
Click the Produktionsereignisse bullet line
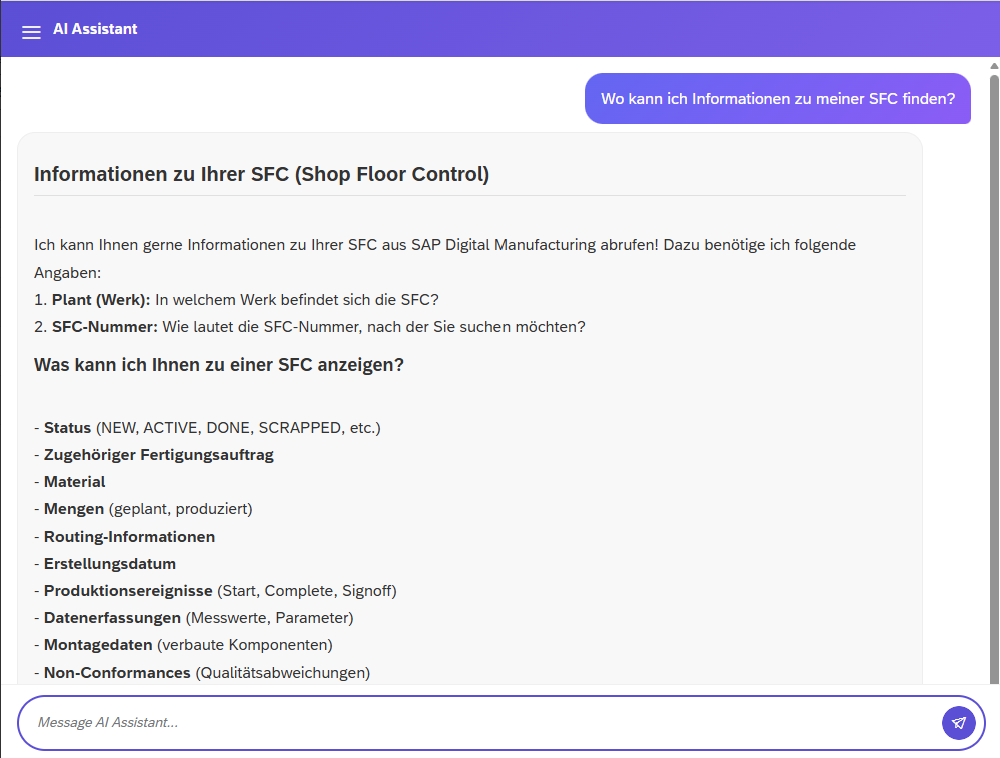(x=215, y=591)
